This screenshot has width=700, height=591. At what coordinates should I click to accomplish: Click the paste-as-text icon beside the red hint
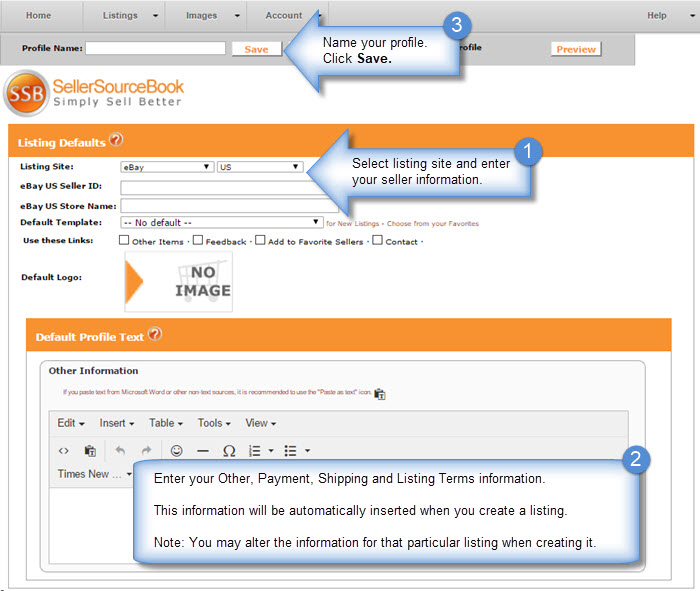380,394
